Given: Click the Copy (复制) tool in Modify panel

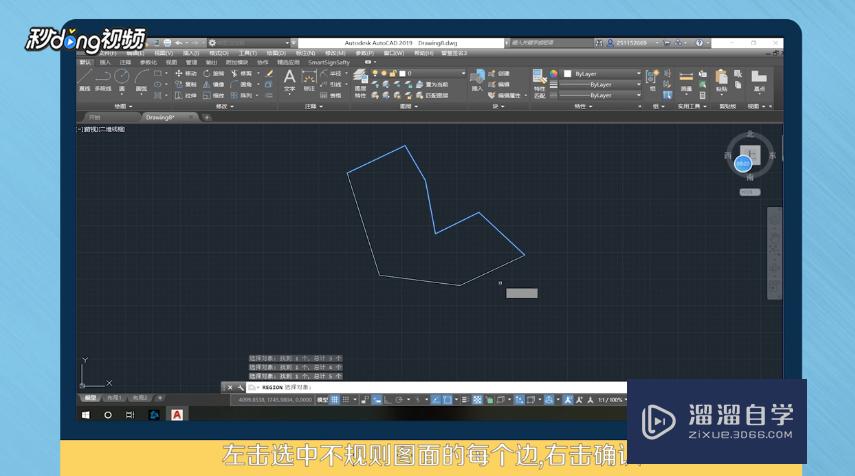Looking at the screenshot, I should [x=185, y=85].
